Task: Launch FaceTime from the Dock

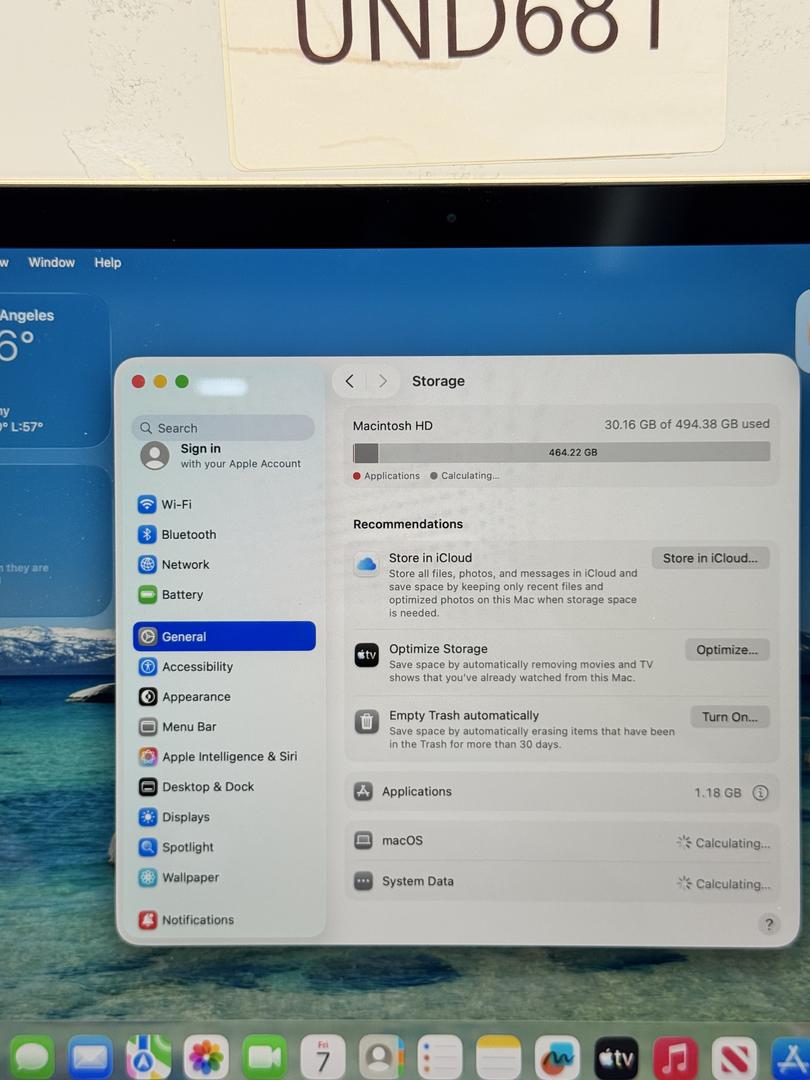Action: (264, 1057)
